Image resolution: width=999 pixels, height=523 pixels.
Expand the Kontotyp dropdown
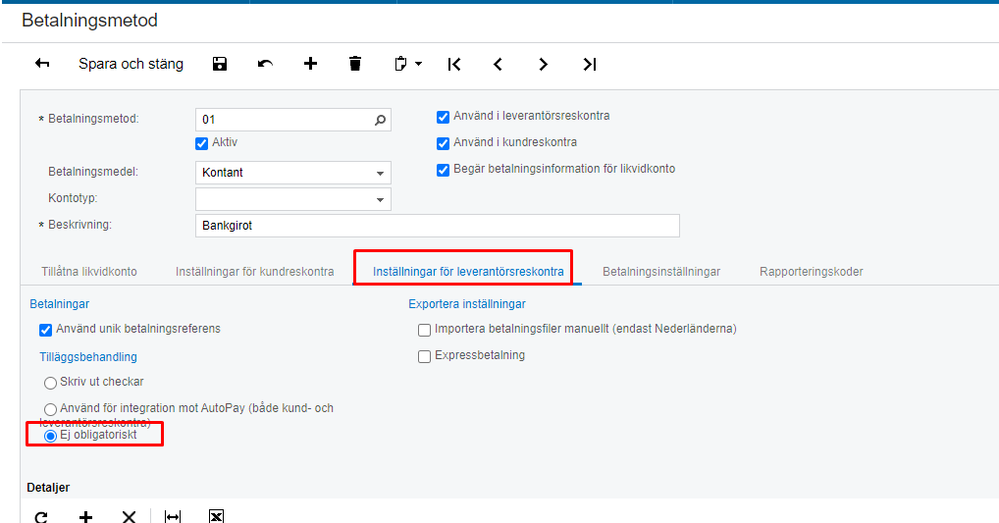point(380,199)
